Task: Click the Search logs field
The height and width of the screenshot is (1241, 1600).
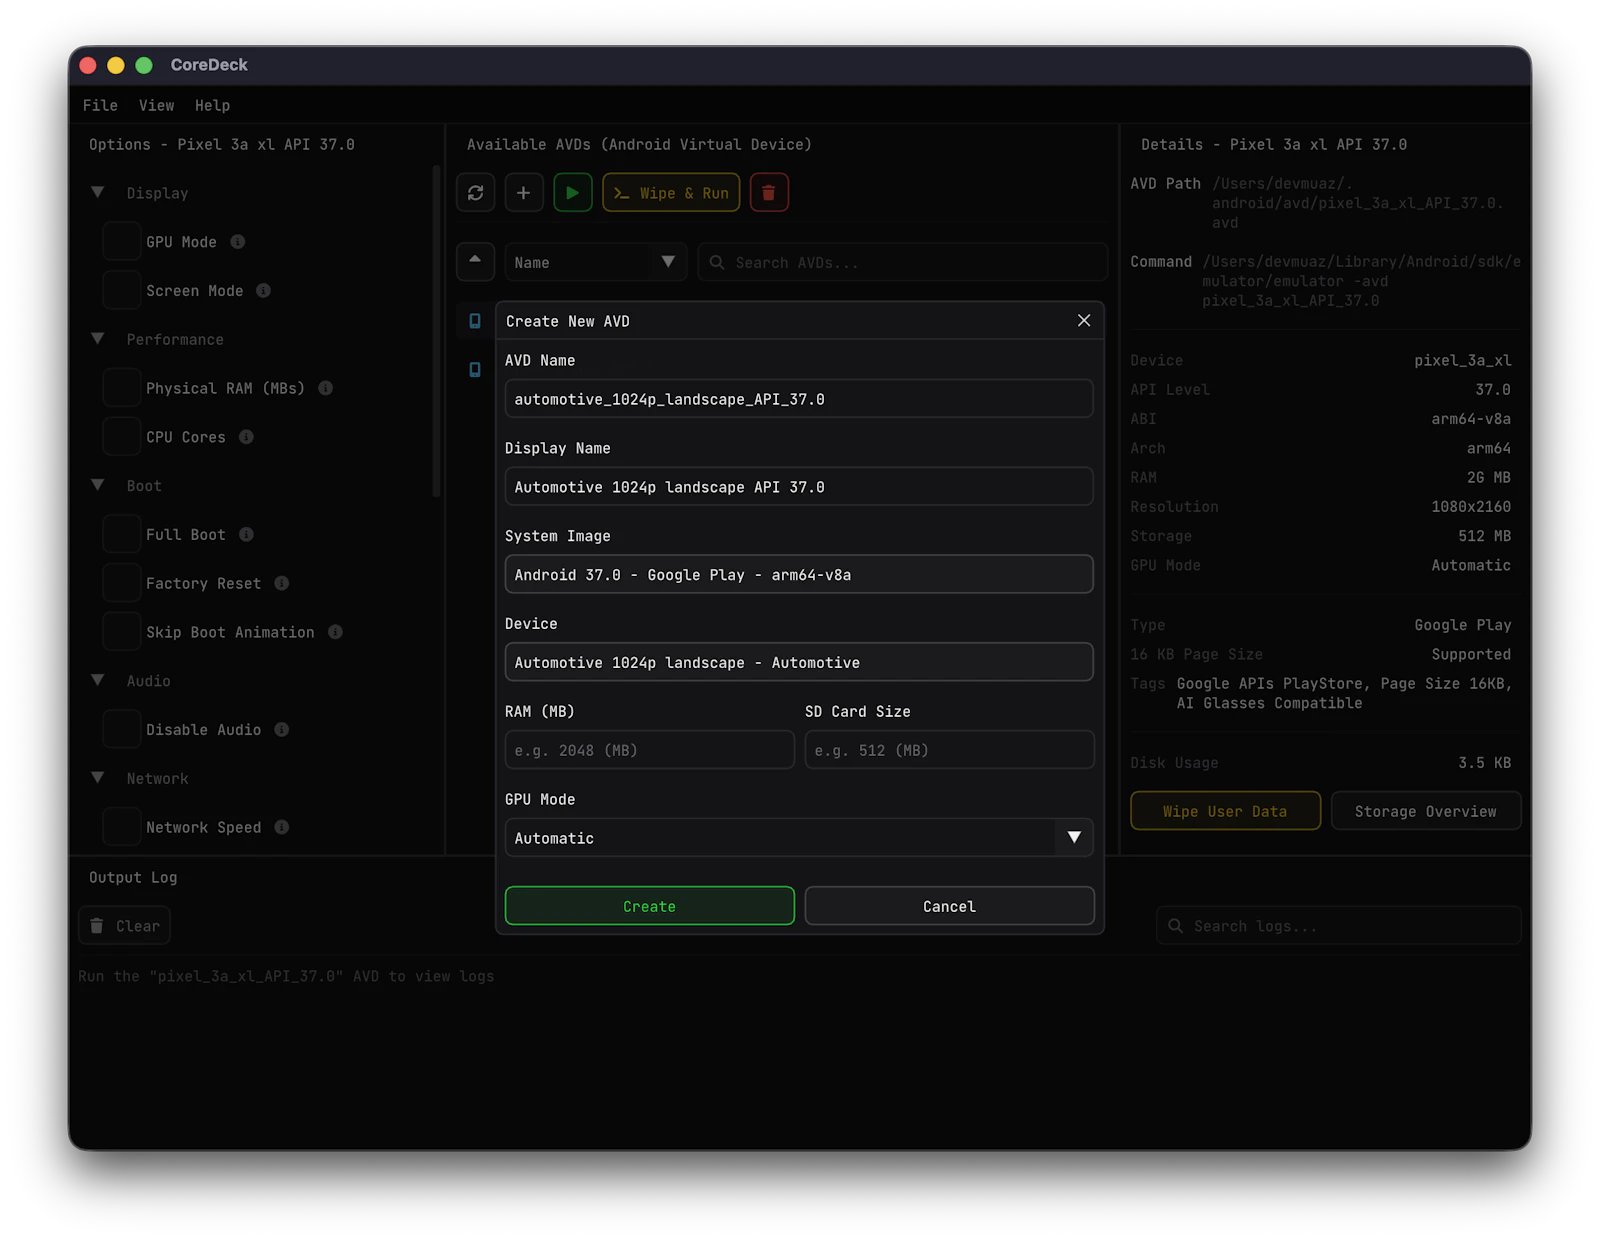Action: point(1339,926)
